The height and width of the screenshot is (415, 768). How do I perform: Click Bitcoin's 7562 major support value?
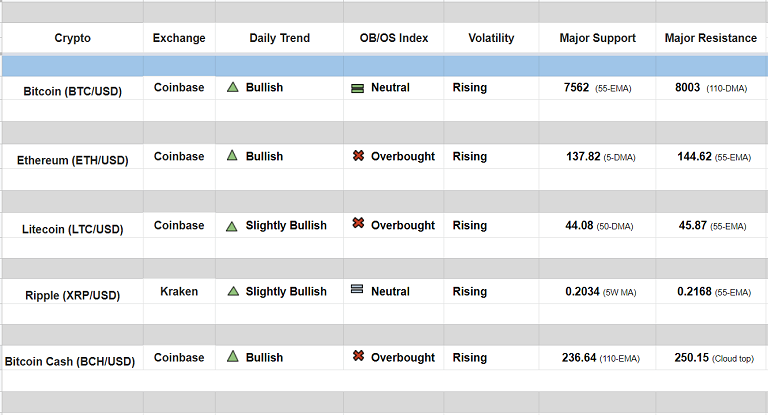tap(579, 88)
